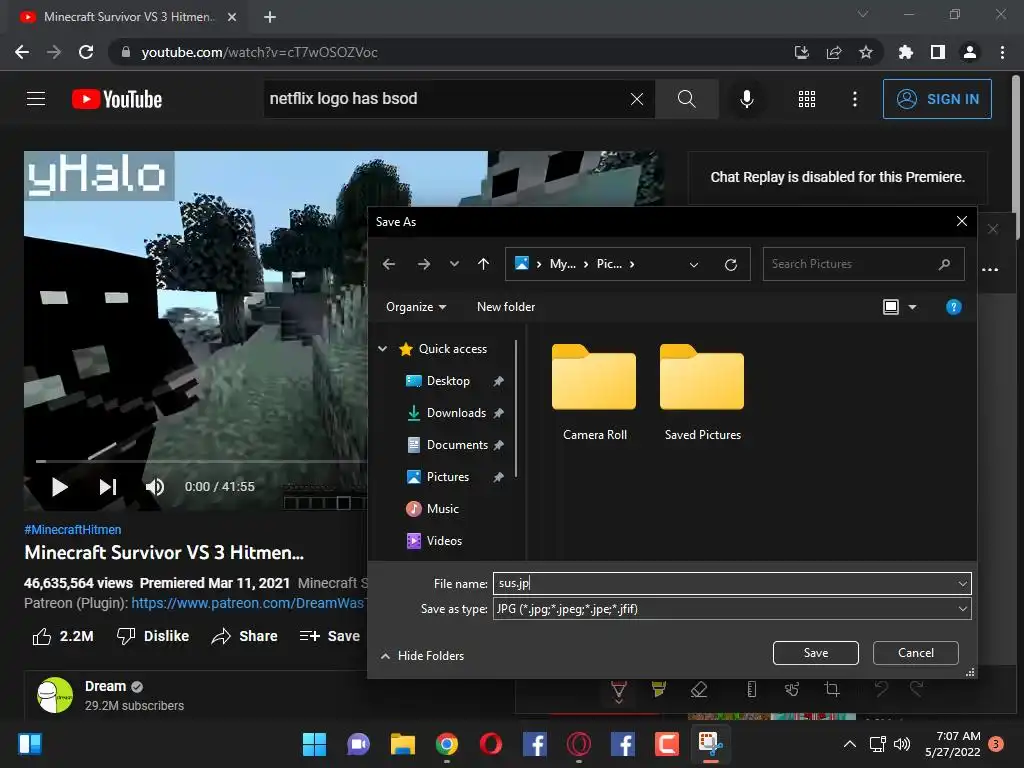Open the YouTube hamburger guide menu
The height and width of the screenshot is (768, 1024).
point(36,99)
